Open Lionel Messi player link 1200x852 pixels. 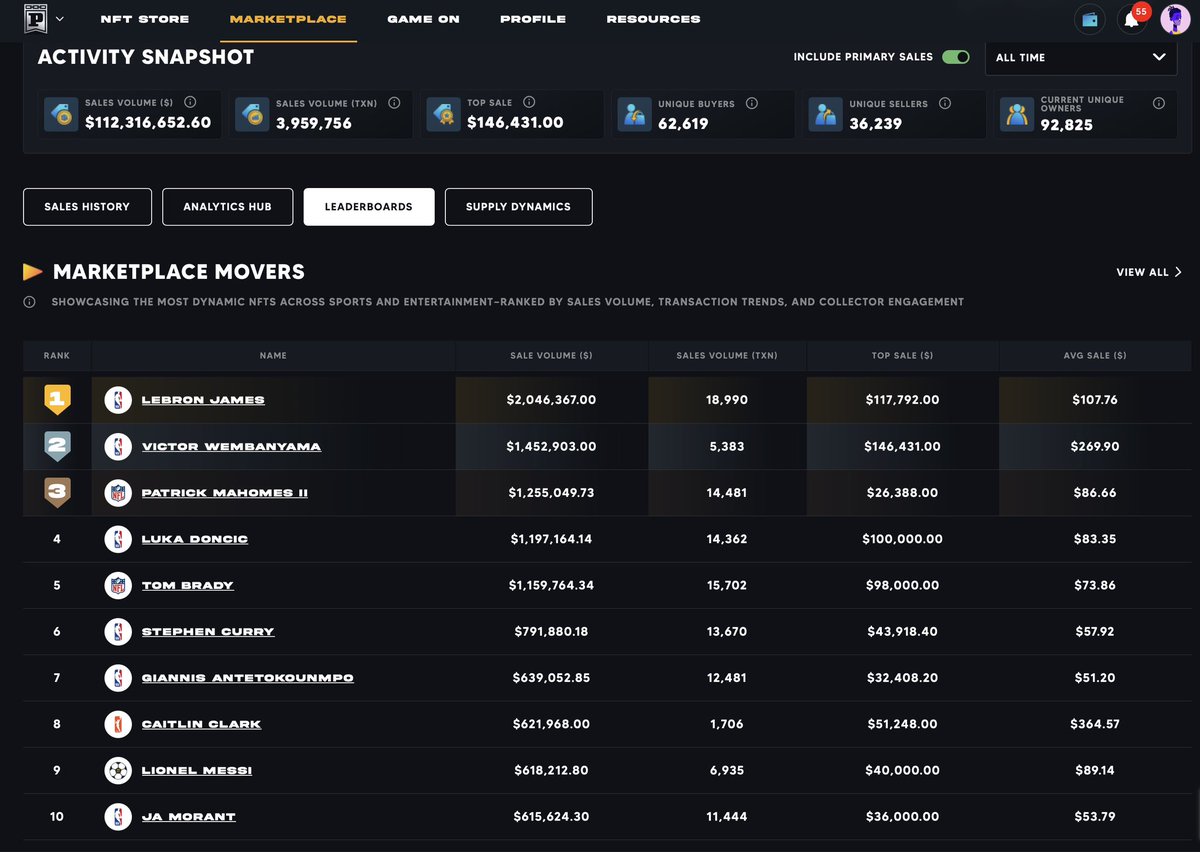click(x=197, y=770)
